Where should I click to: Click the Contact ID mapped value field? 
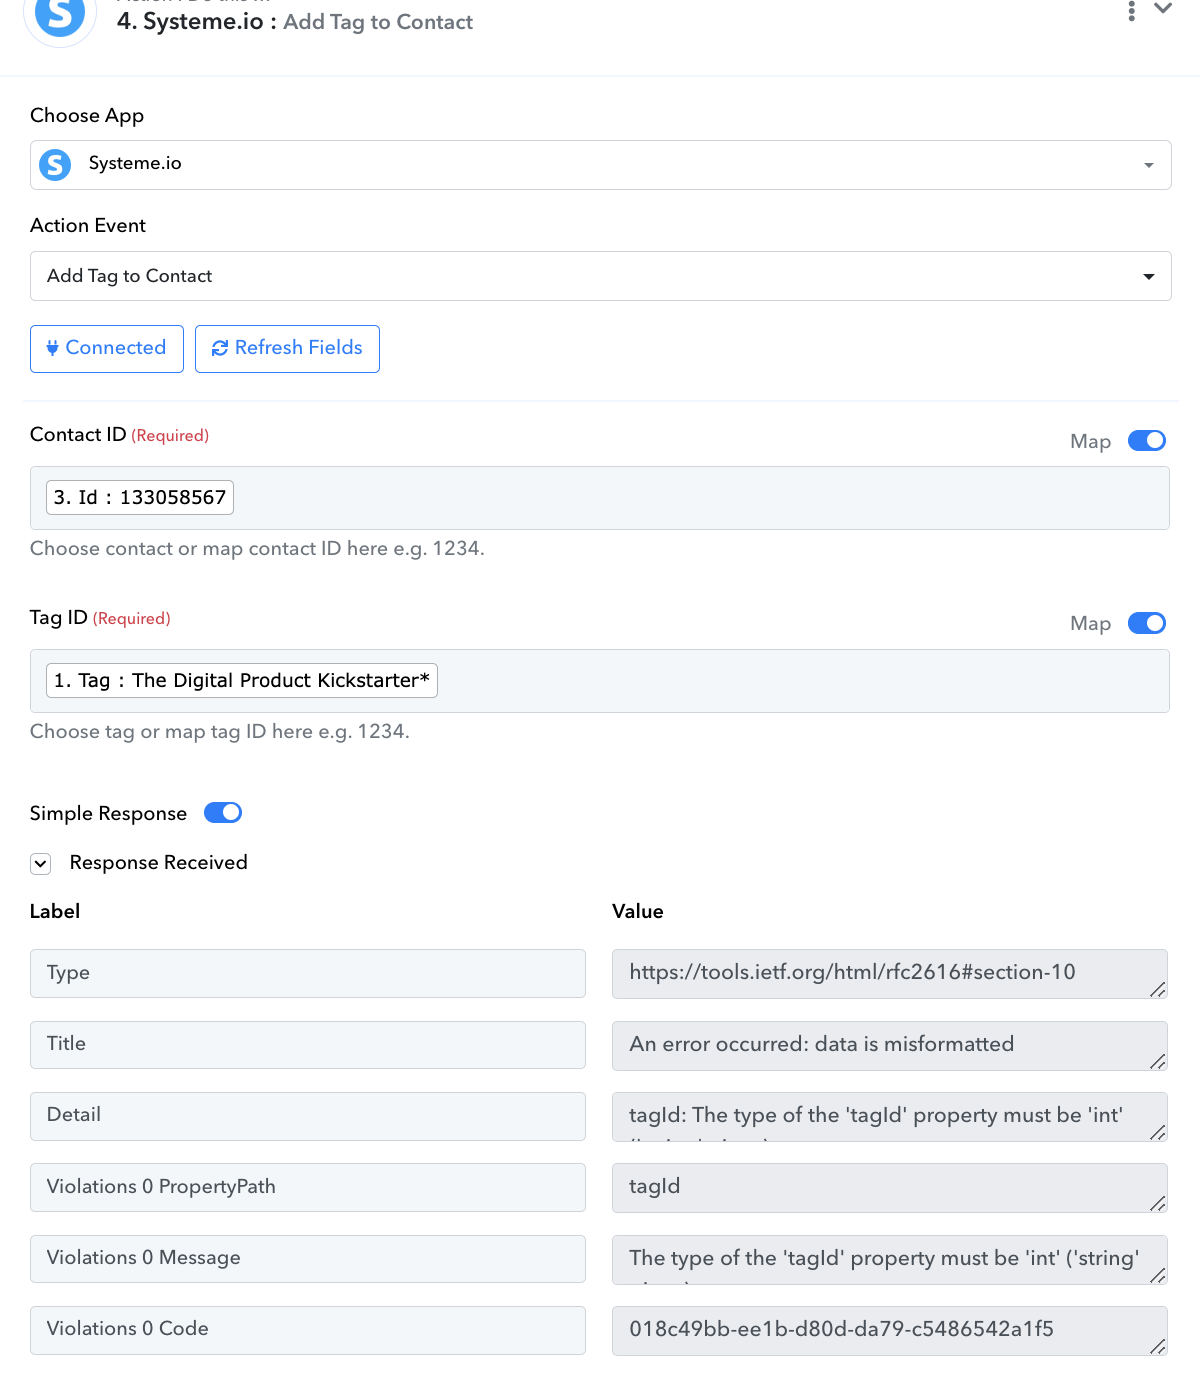600,498
